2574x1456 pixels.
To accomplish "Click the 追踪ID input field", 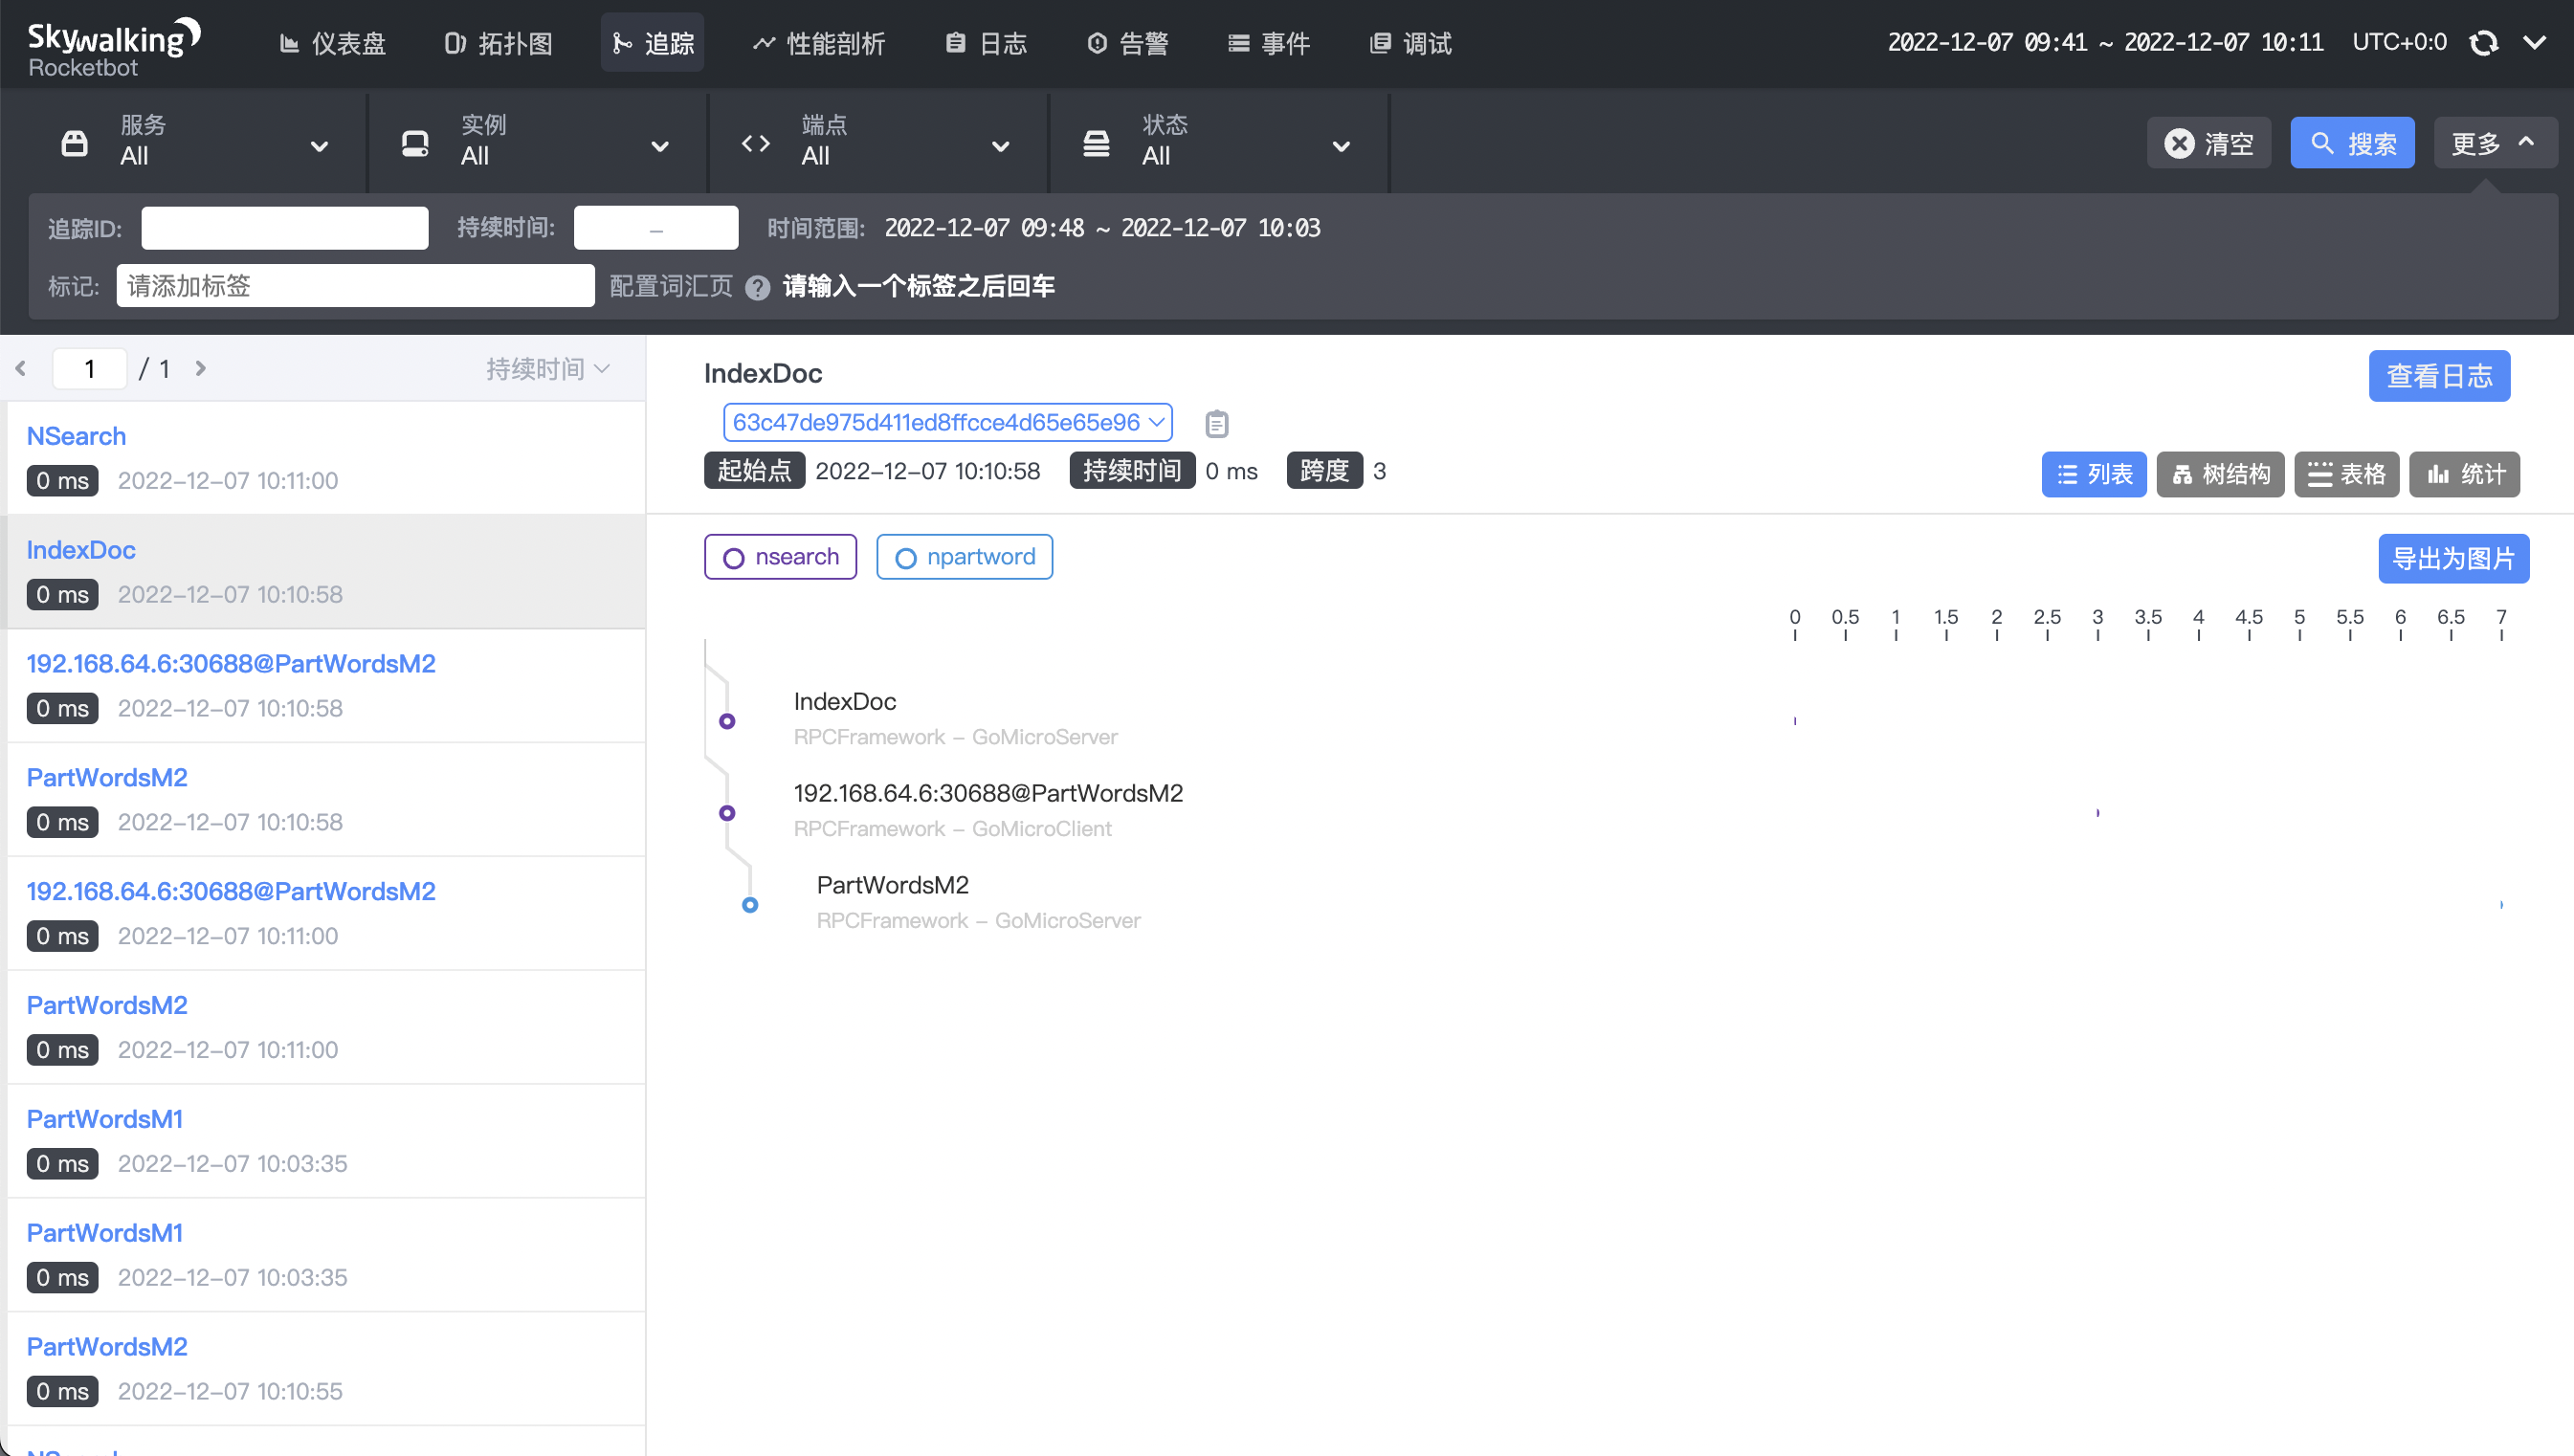I will [x=284, y=228].
